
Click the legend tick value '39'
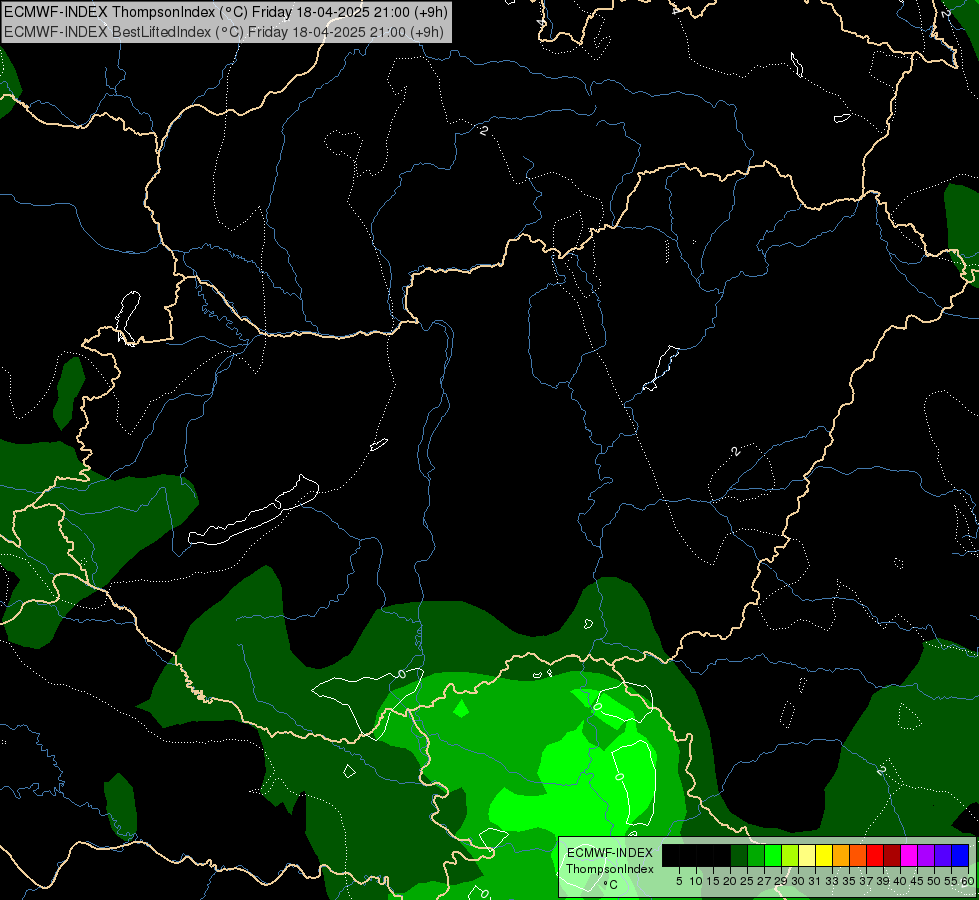(883, 881)
